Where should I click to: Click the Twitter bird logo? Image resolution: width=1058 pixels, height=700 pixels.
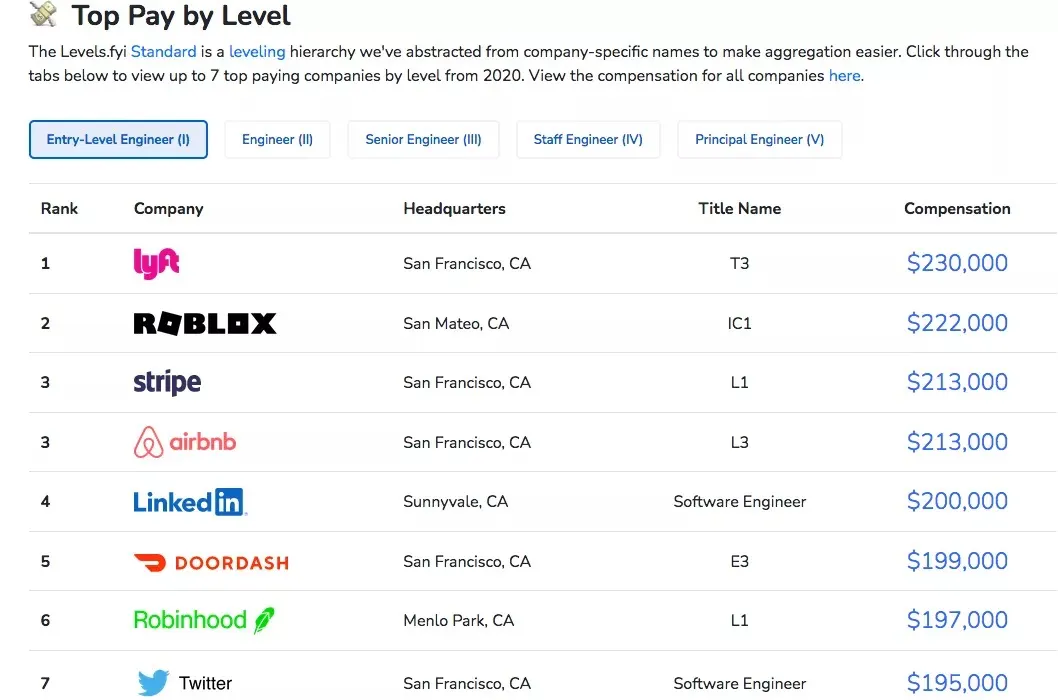(x=153, y=683)
